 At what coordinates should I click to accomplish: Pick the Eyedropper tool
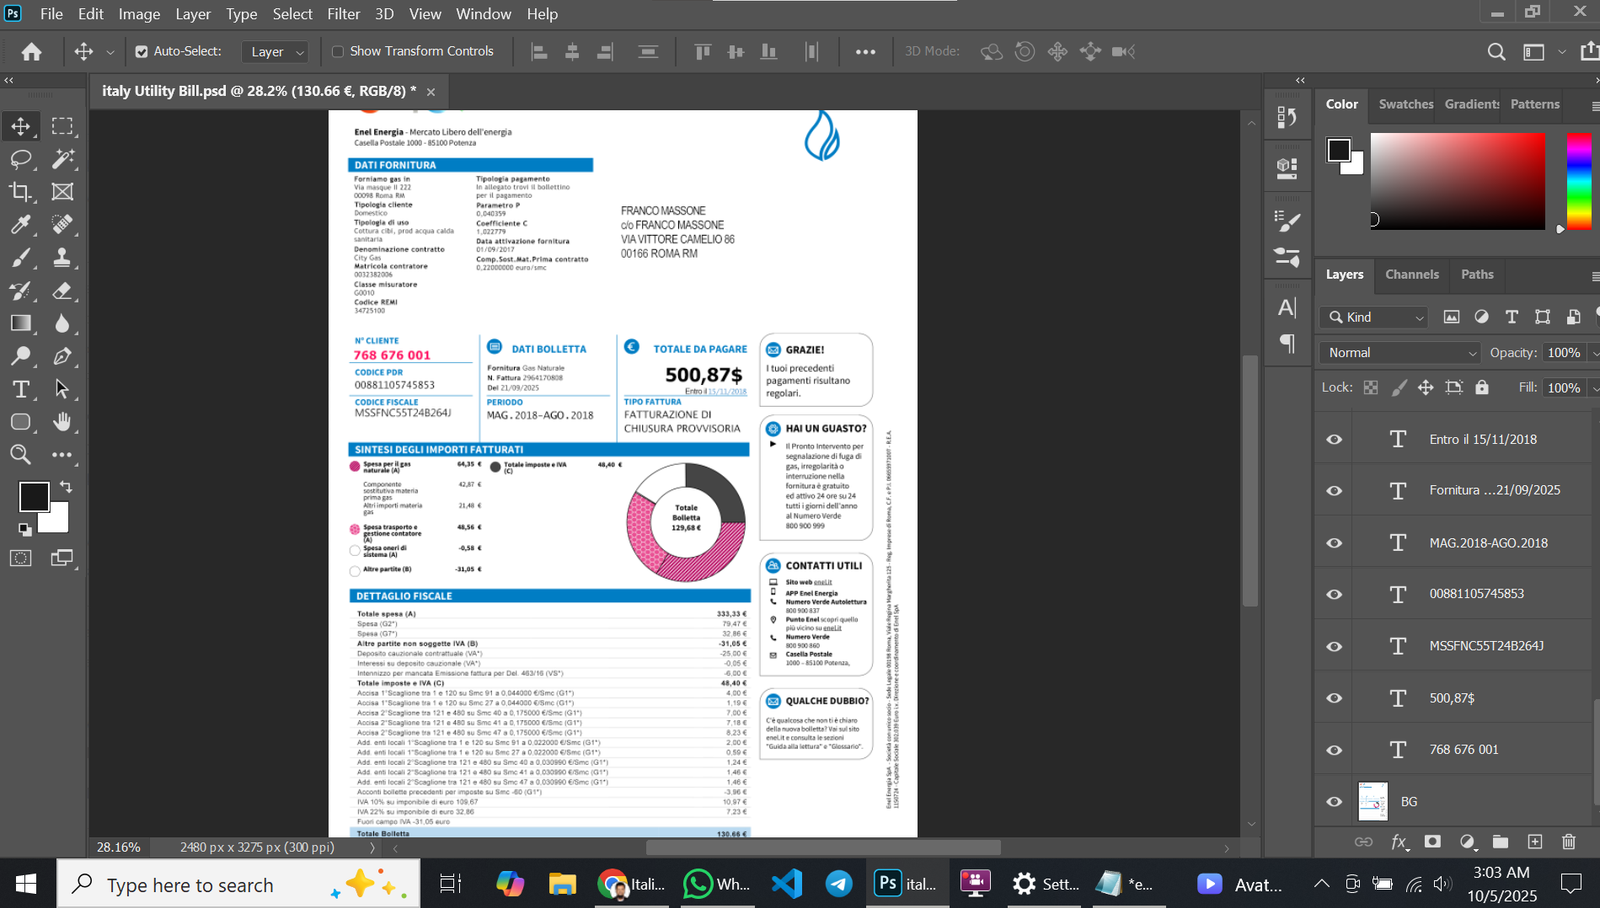point(21,225)
